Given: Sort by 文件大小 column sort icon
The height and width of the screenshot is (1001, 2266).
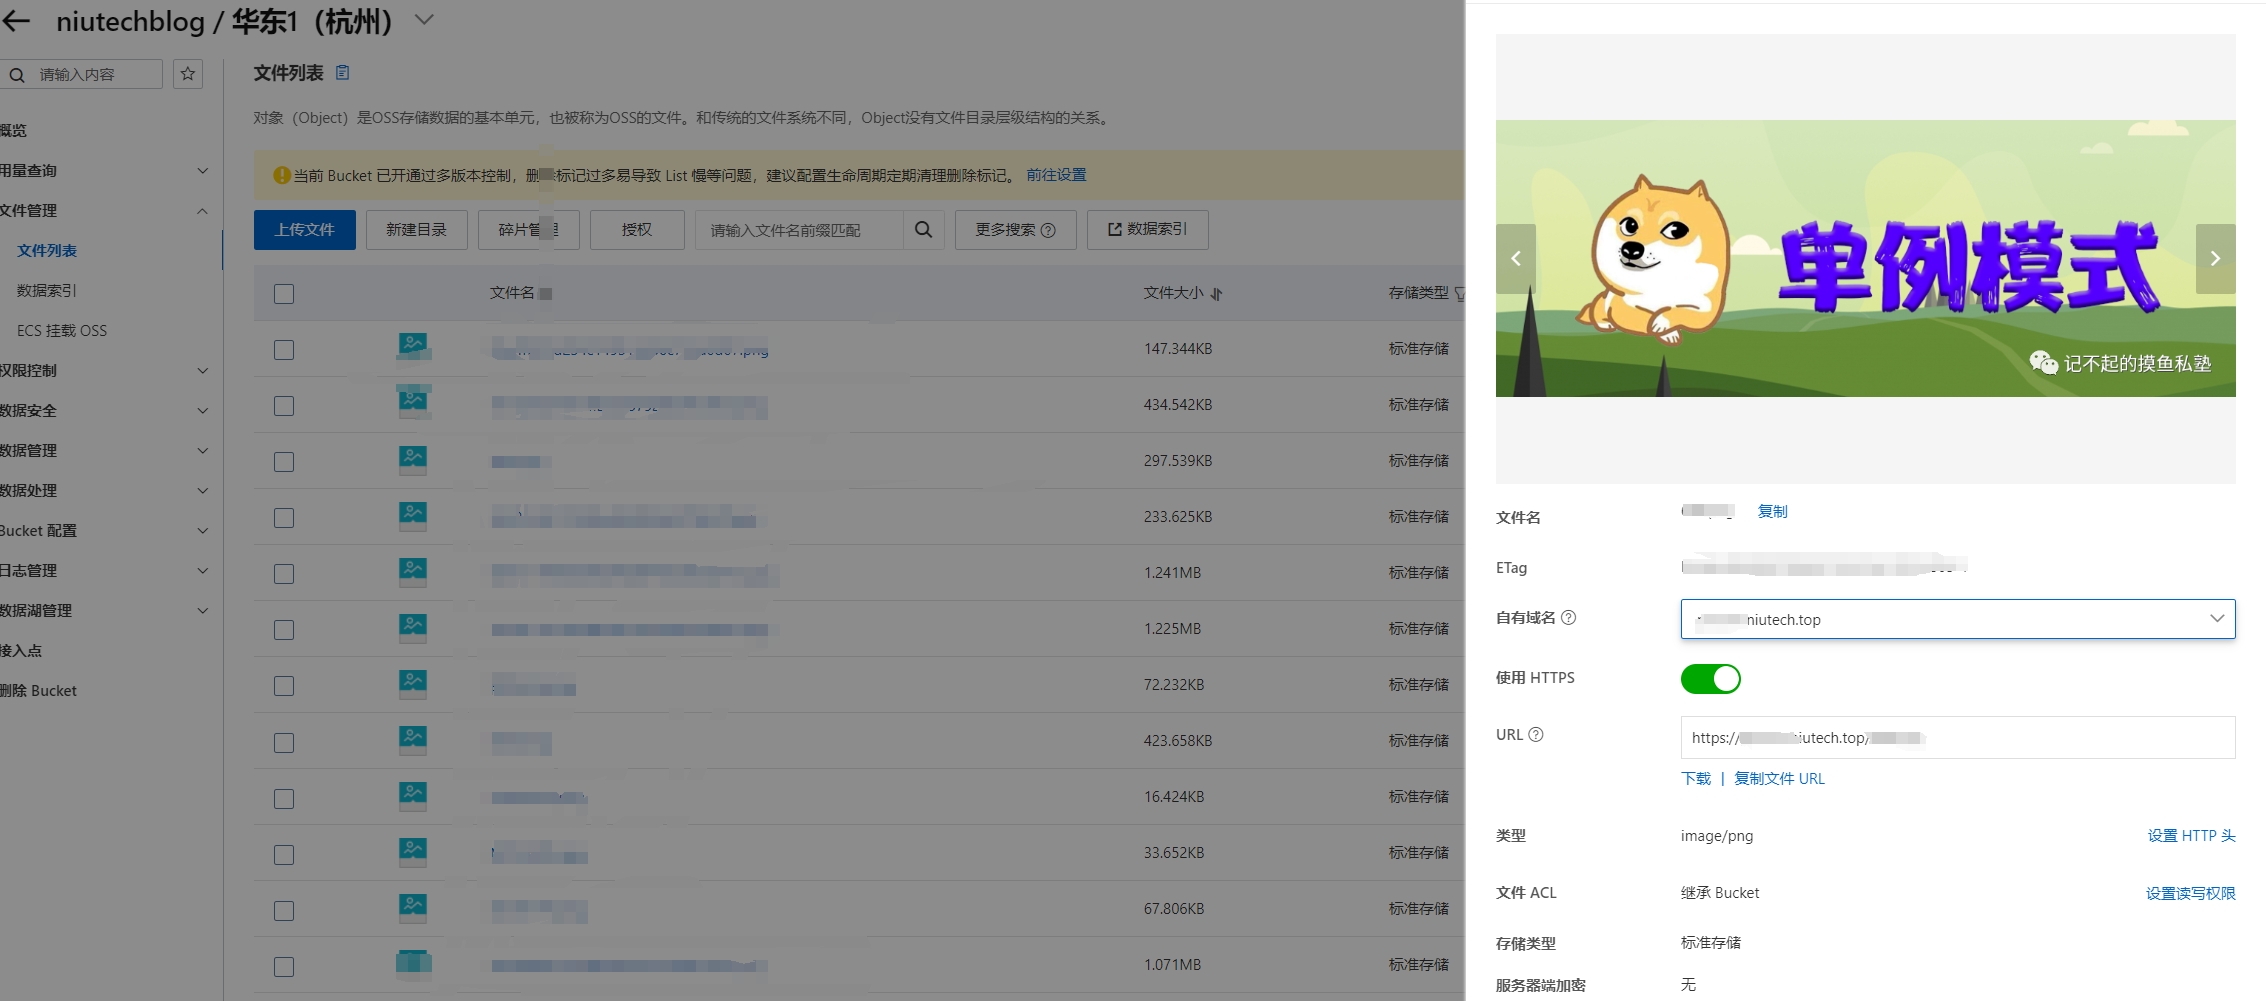Looking at the screenshot, I should point(1217,294).
